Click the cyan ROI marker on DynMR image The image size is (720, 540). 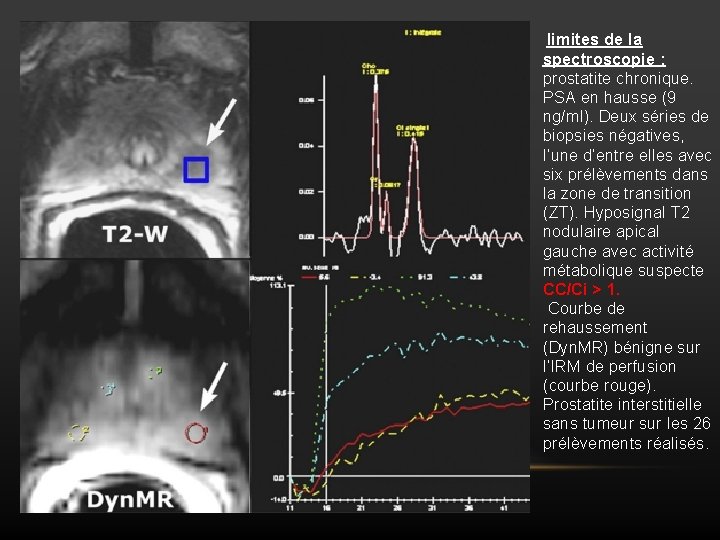point(108,388)
